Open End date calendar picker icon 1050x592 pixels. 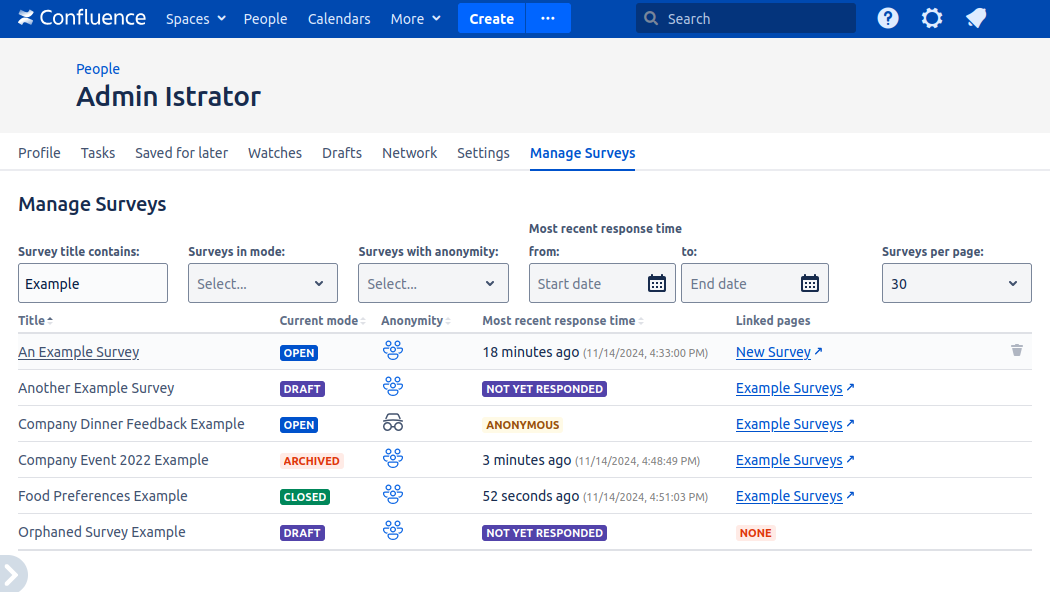tap(810, 283)
